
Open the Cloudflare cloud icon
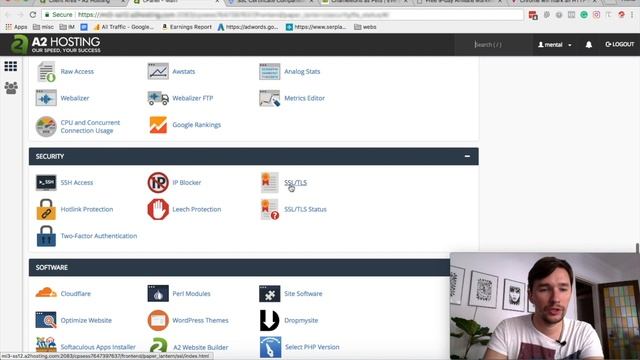(46, 293)
